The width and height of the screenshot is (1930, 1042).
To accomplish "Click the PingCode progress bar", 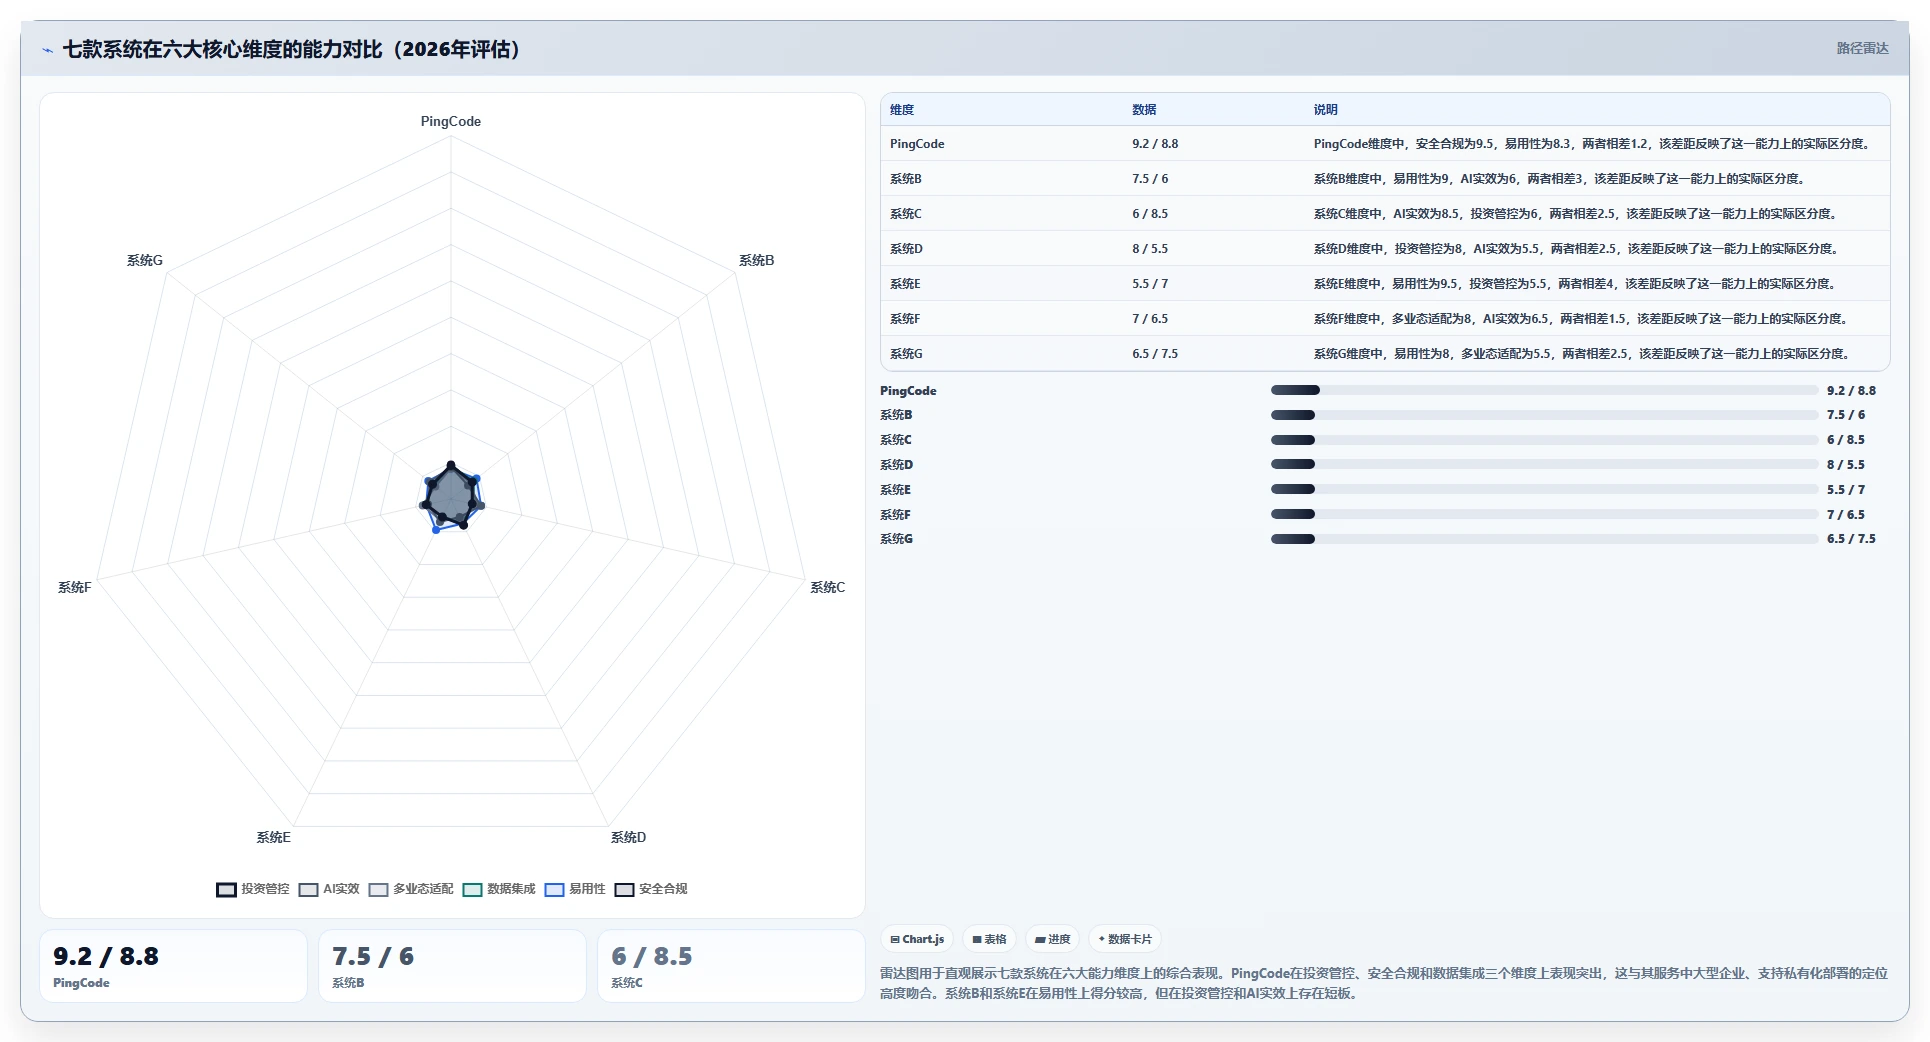I will tap(1544, 390).
